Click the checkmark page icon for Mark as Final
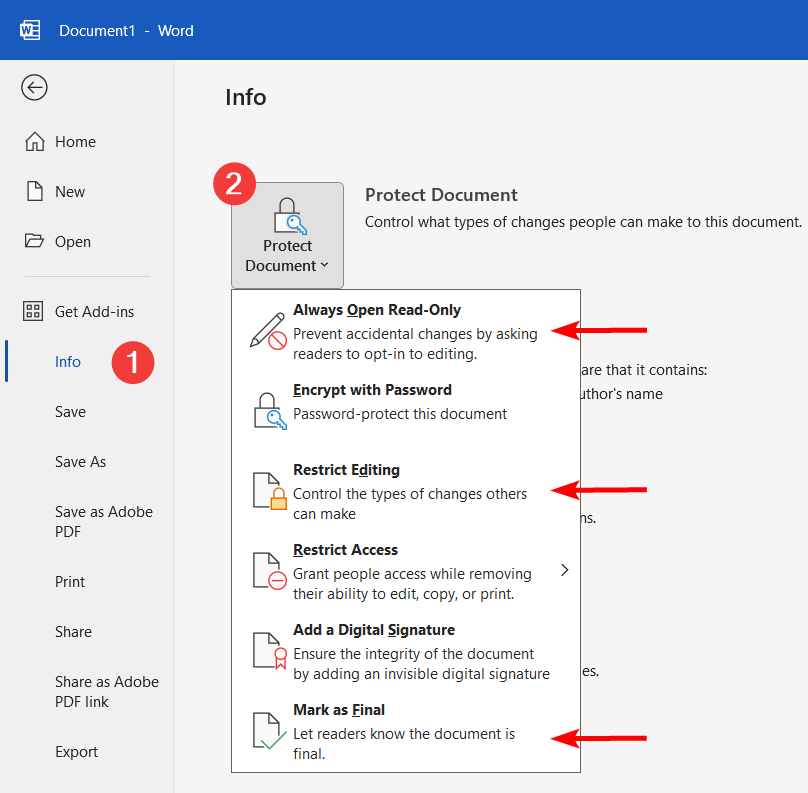This screenshot has height=793, width=808. pyautogui.click(x=268, y=731)
